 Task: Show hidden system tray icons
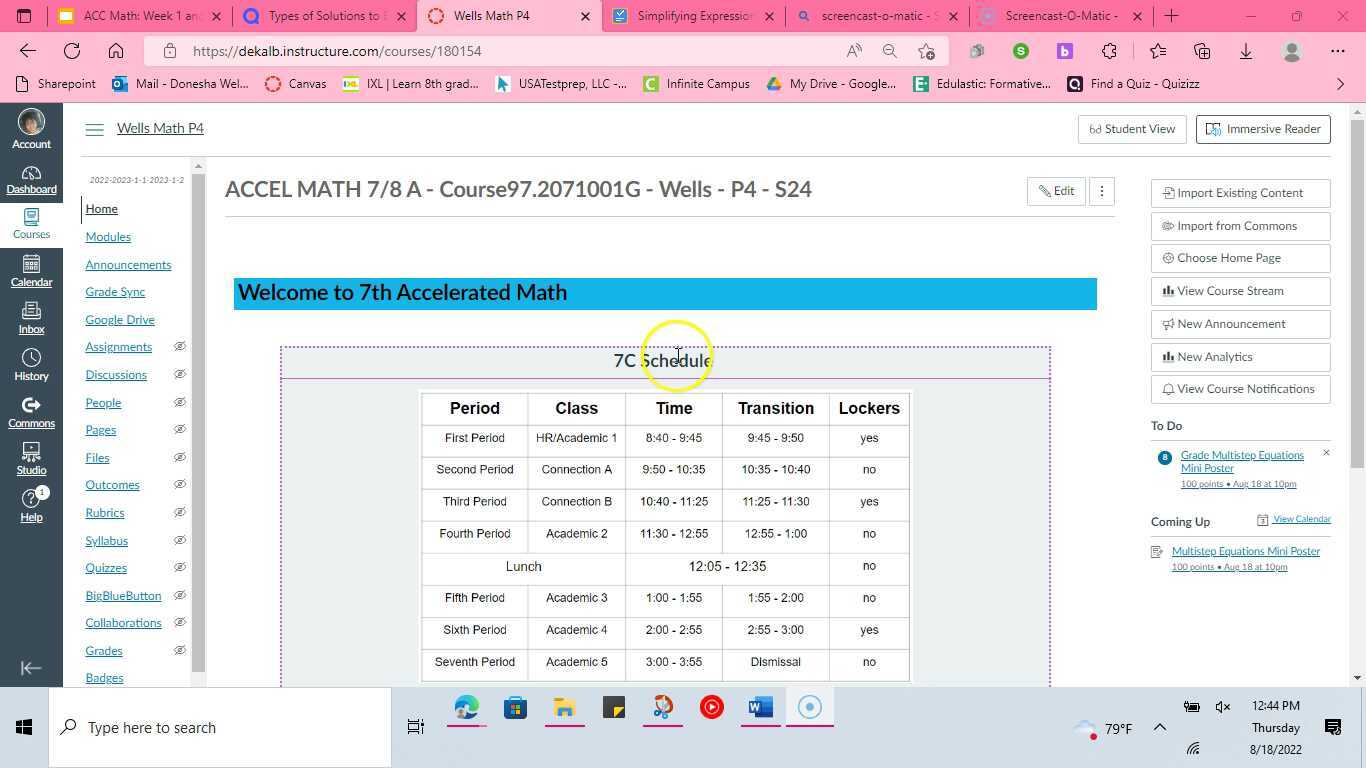point(1160,728)
